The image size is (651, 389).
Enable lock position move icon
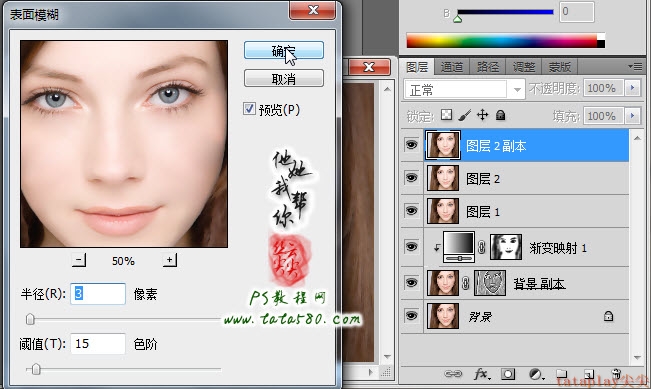(482, 115)
